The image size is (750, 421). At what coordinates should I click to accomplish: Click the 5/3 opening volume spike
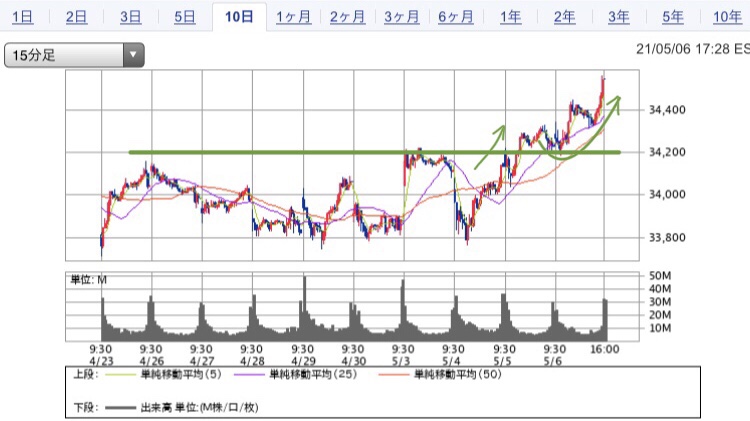(403, 310)
